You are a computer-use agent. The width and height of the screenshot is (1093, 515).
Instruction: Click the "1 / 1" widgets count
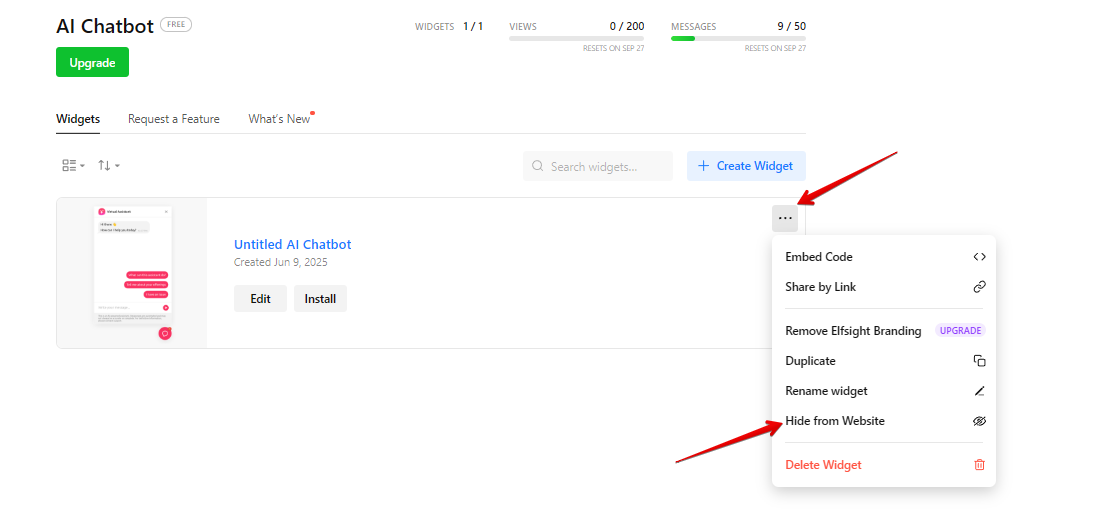click(473, 26)
